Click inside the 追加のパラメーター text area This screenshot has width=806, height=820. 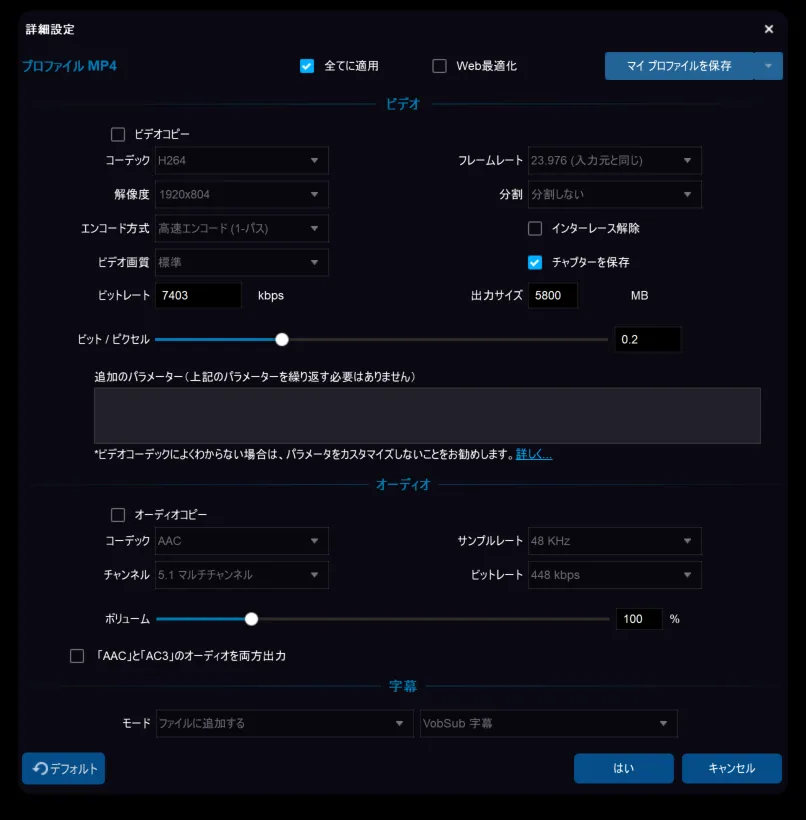[427, 416]
